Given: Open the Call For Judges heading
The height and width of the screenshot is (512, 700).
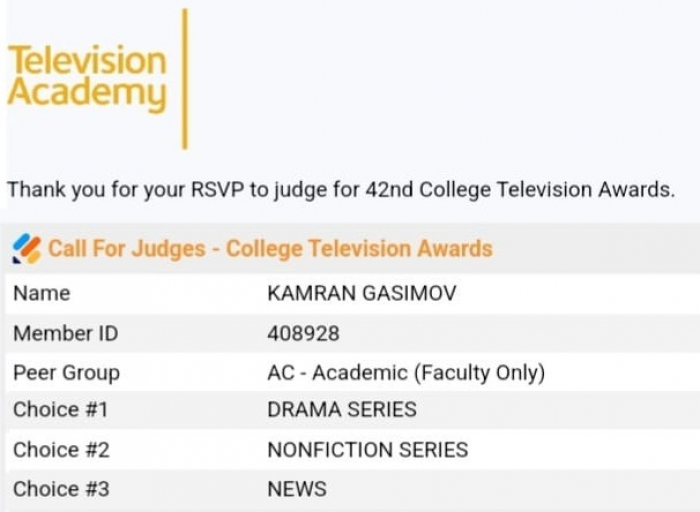Looking at the screenshot, I should [x=270, y=249].
